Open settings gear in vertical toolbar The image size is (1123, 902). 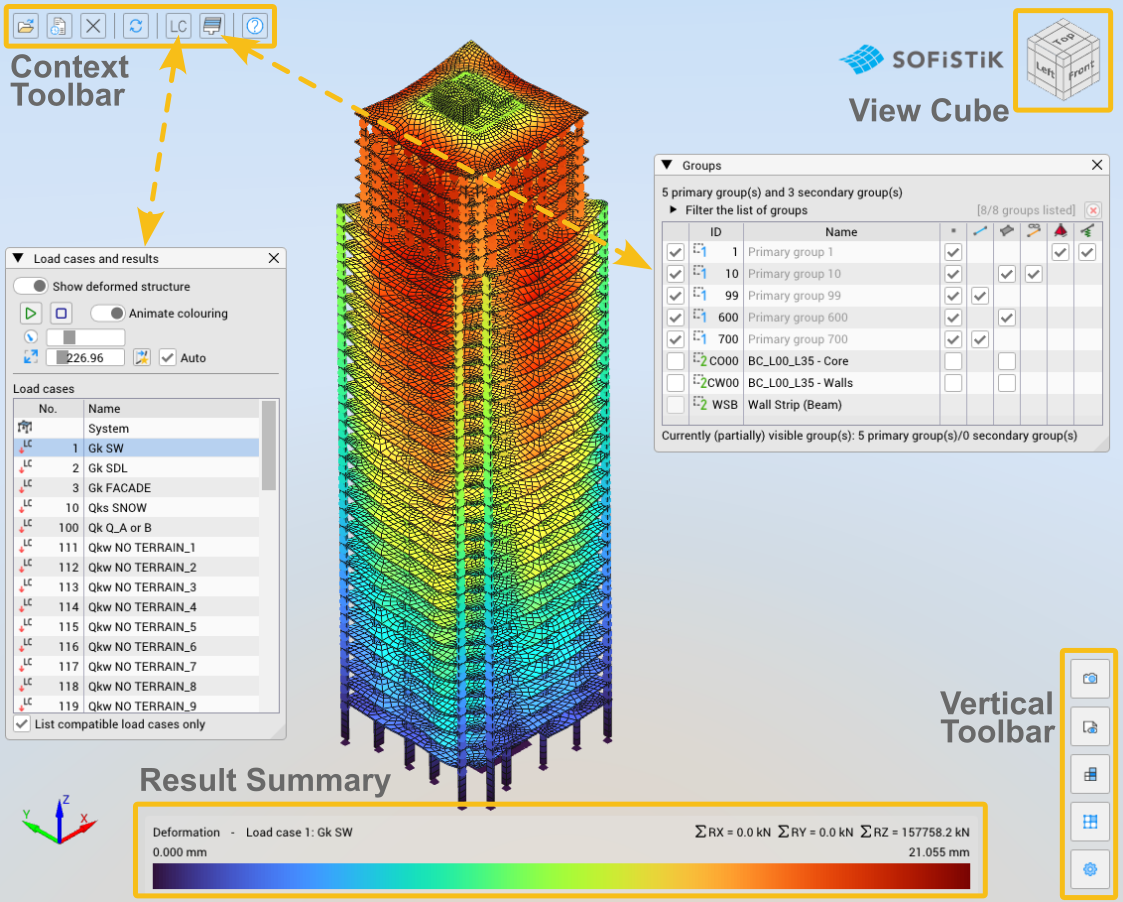[x=1089, y=869]
